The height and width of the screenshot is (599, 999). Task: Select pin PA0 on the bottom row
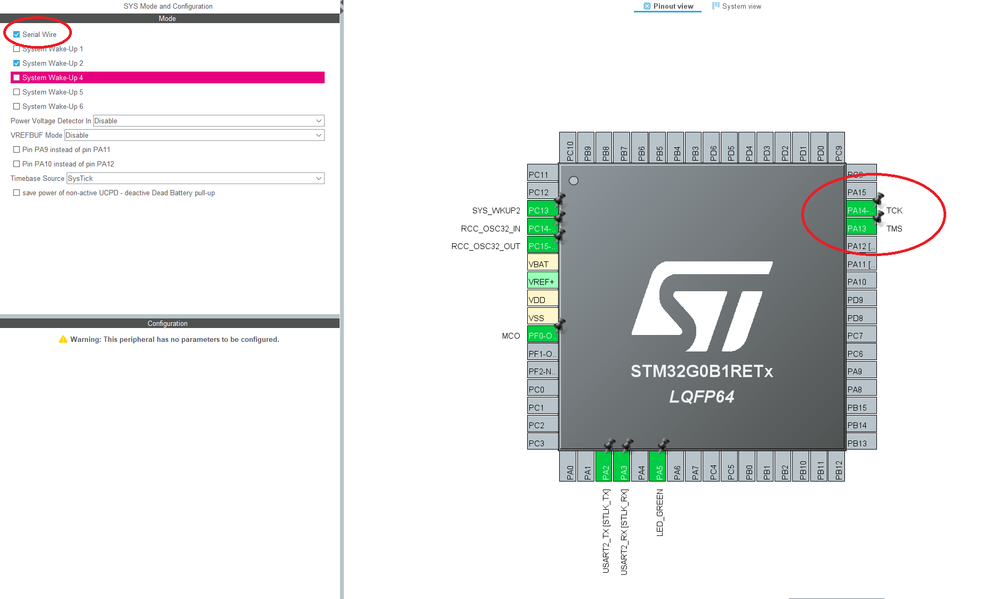[568, 466]
